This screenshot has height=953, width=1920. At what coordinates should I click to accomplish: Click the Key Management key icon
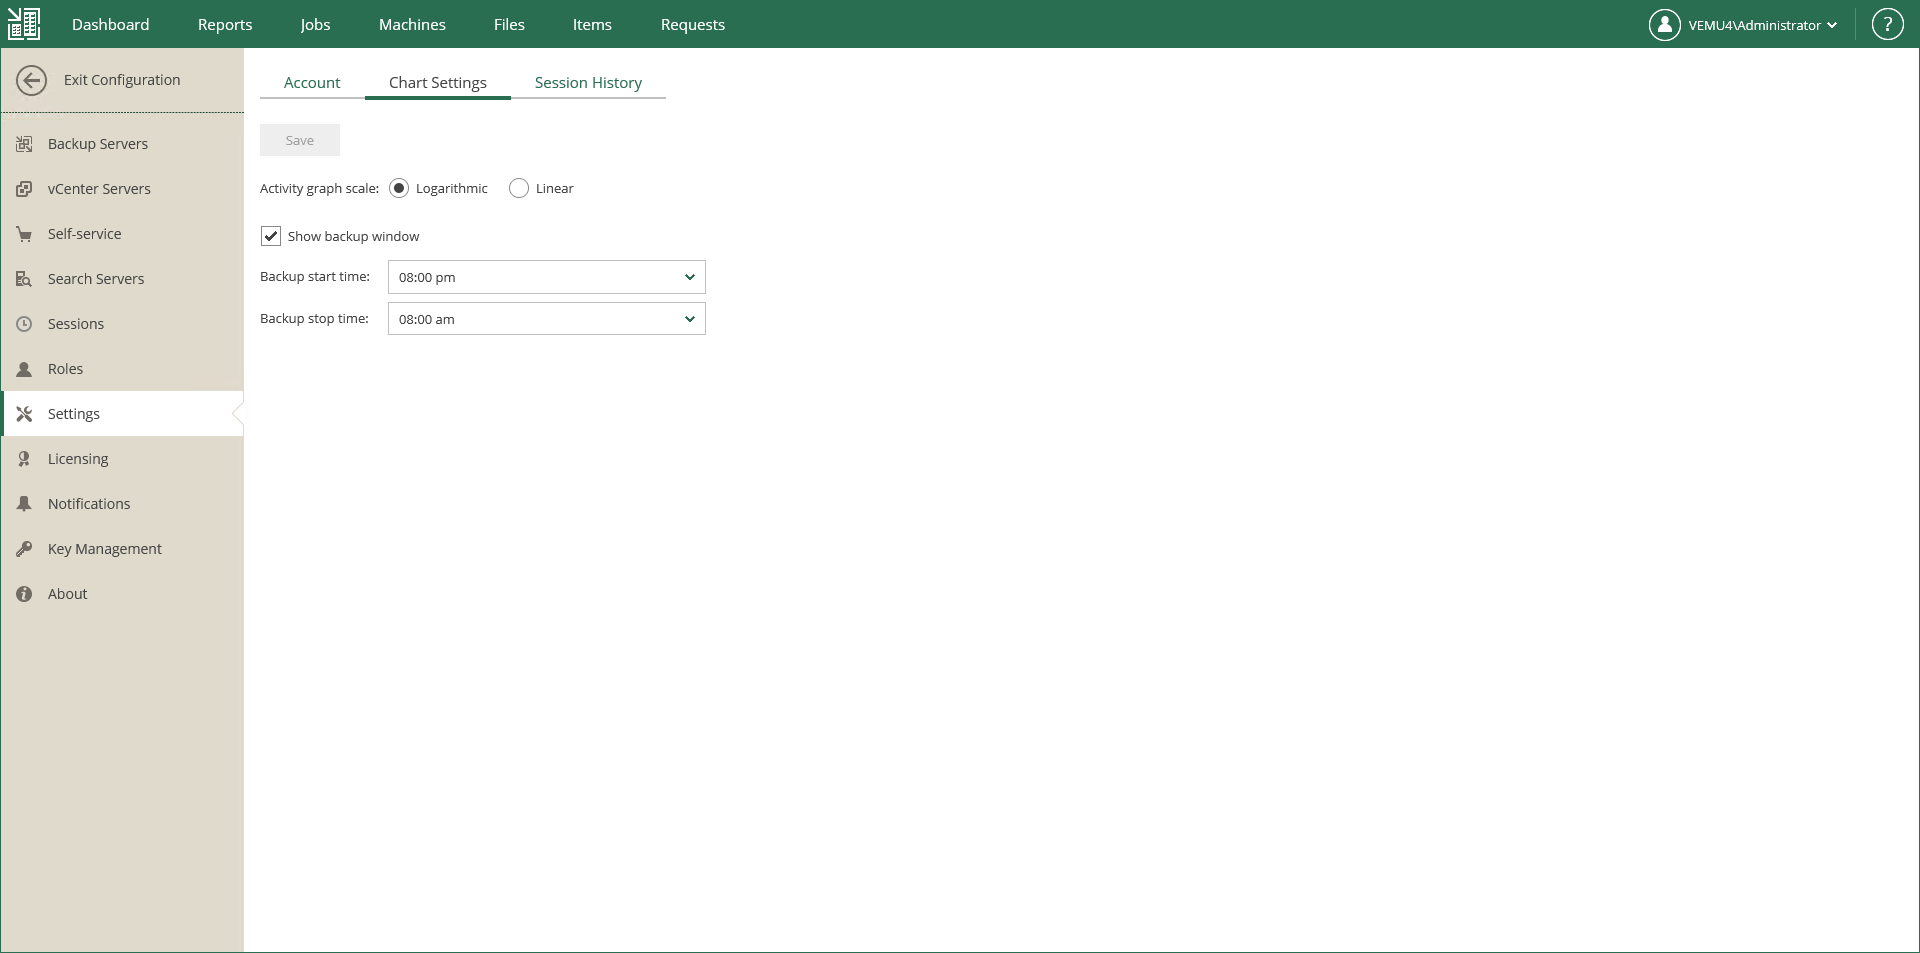pyautogui.click(x=24, y=549)
